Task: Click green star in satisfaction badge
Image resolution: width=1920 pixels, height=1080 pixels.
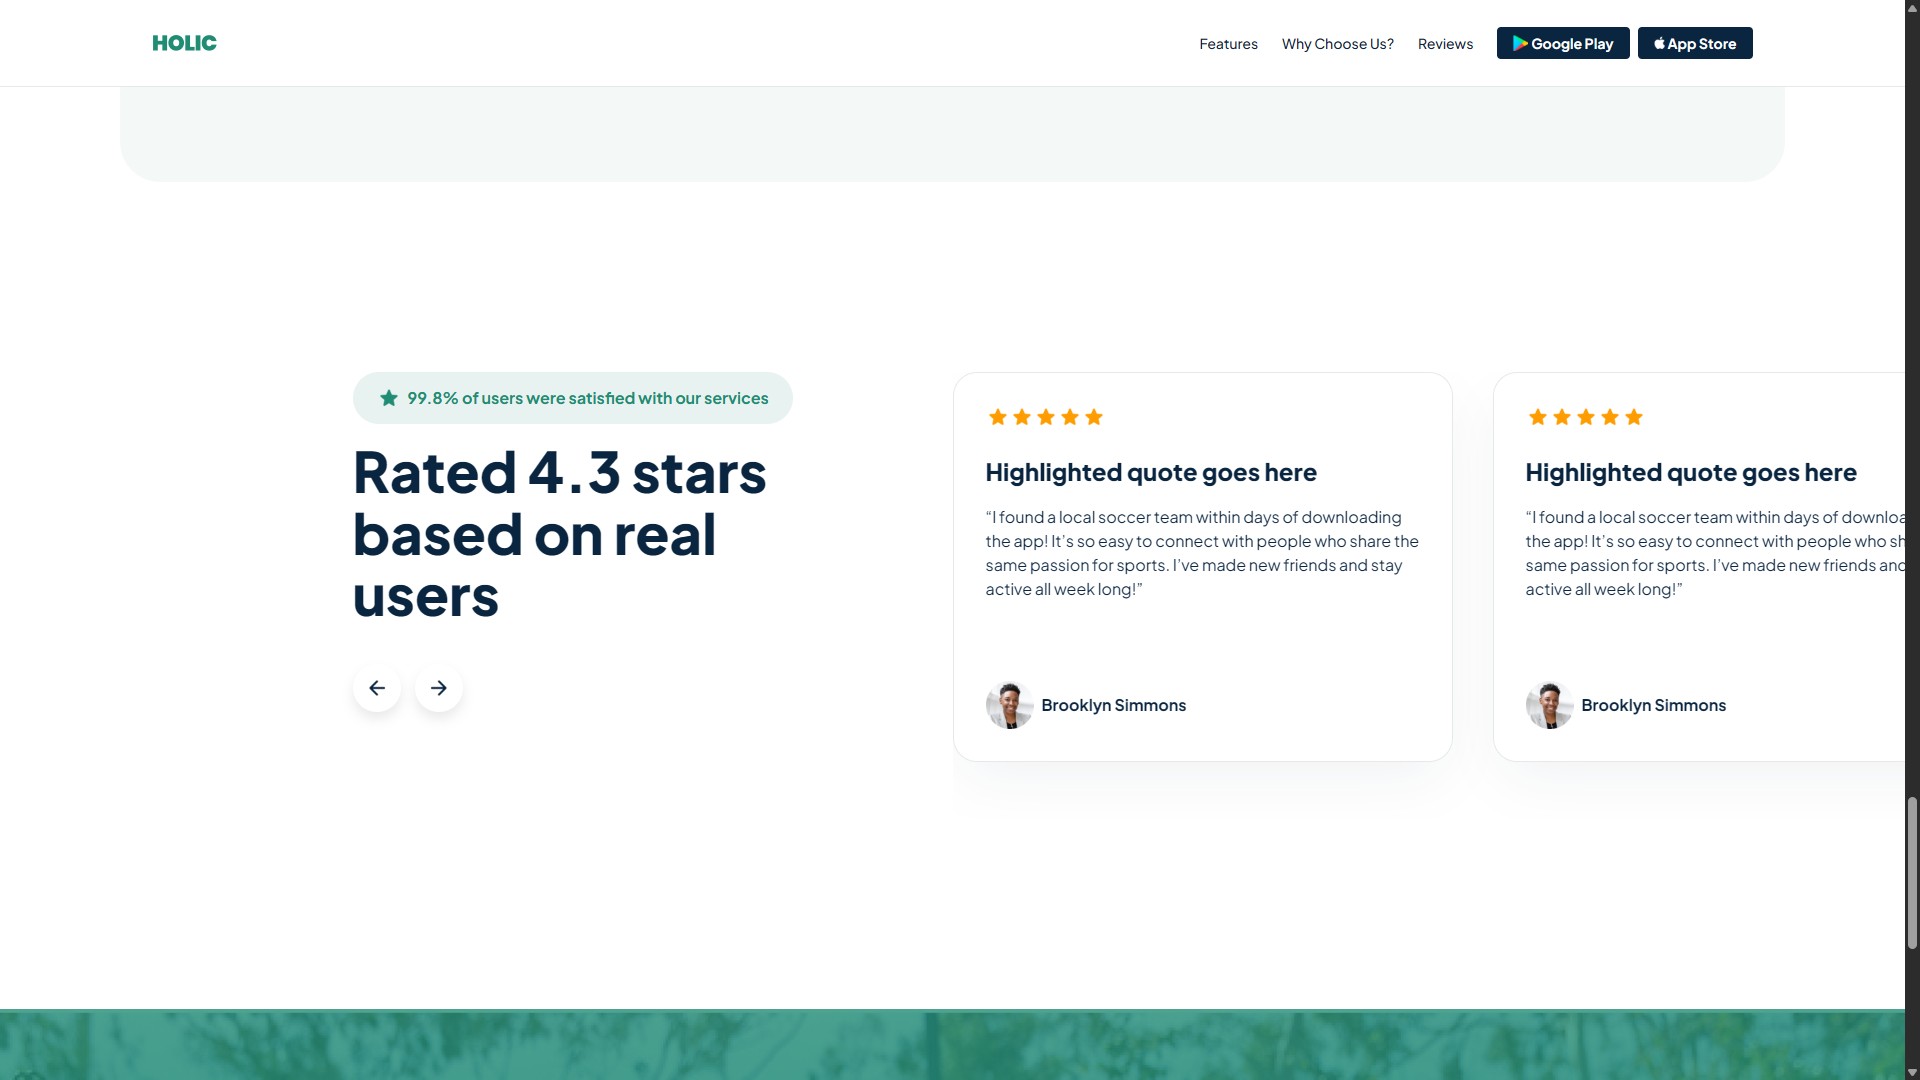Action: click(x=389, y=398)
